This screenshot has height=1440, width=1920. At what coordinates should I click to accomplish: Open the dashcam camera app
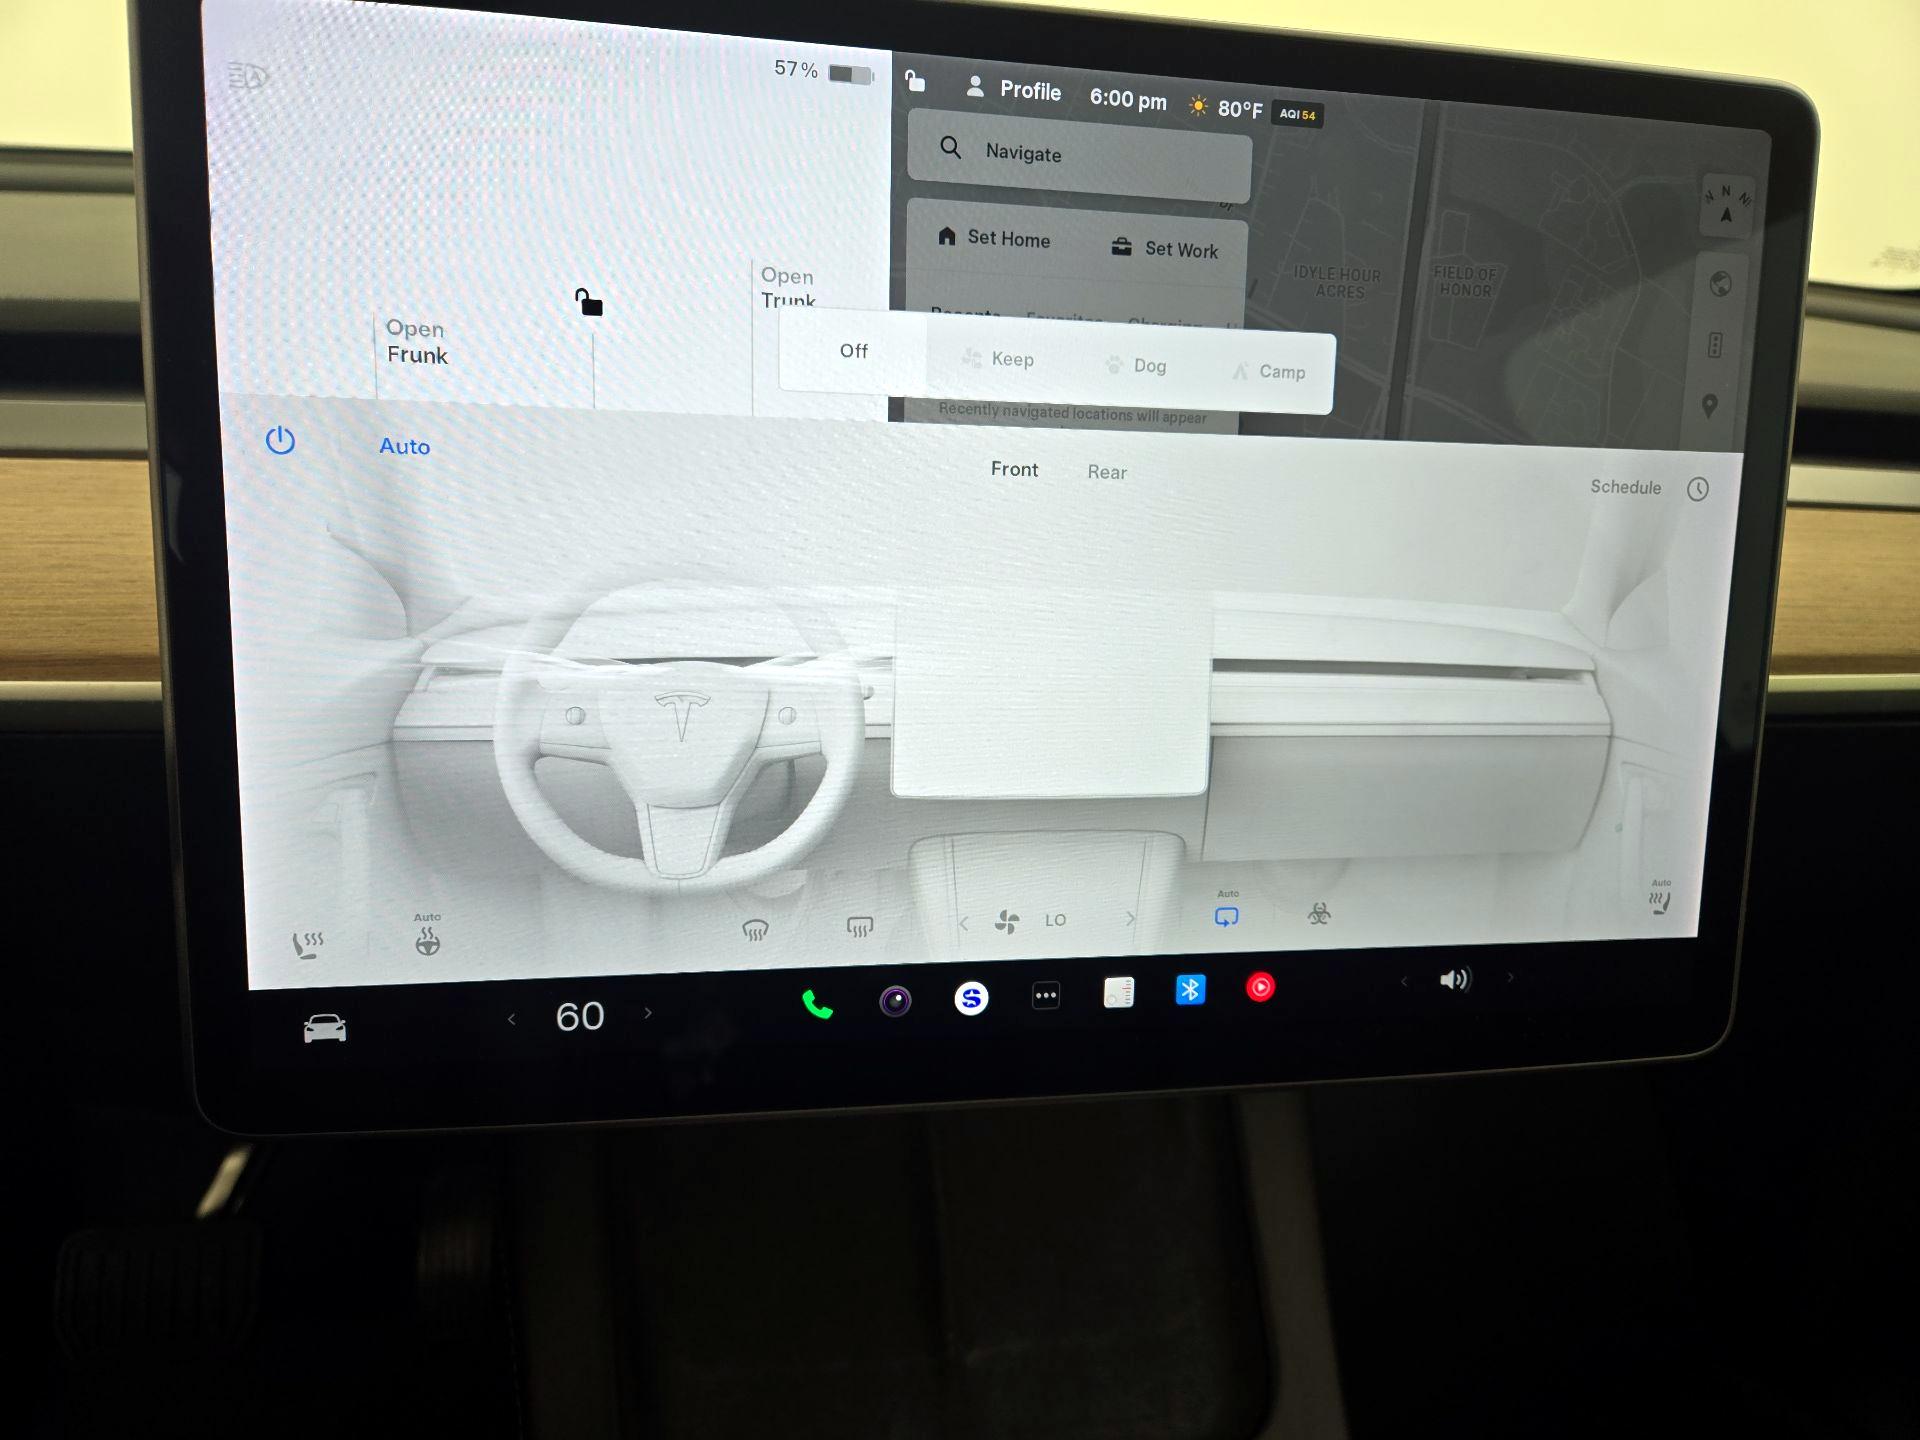[895, 1000]
